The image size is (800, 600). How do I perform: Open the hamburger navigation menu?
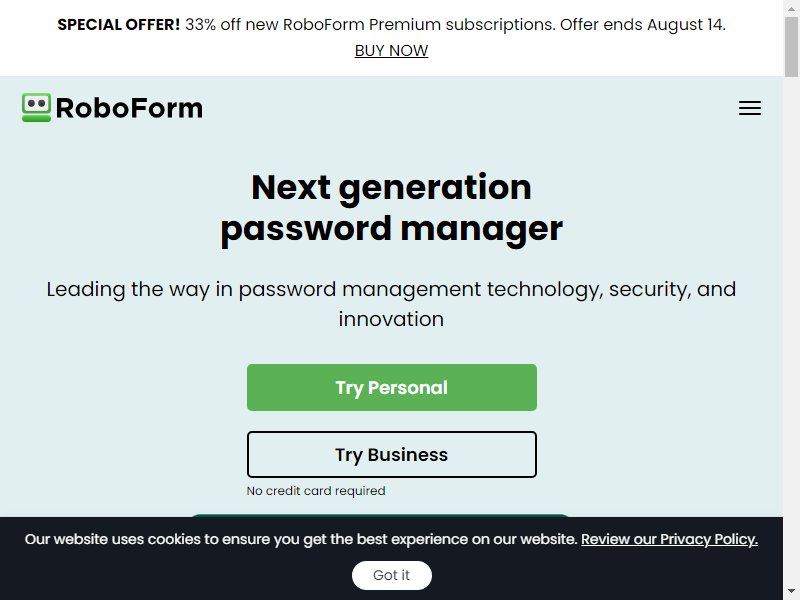(749, 108)
